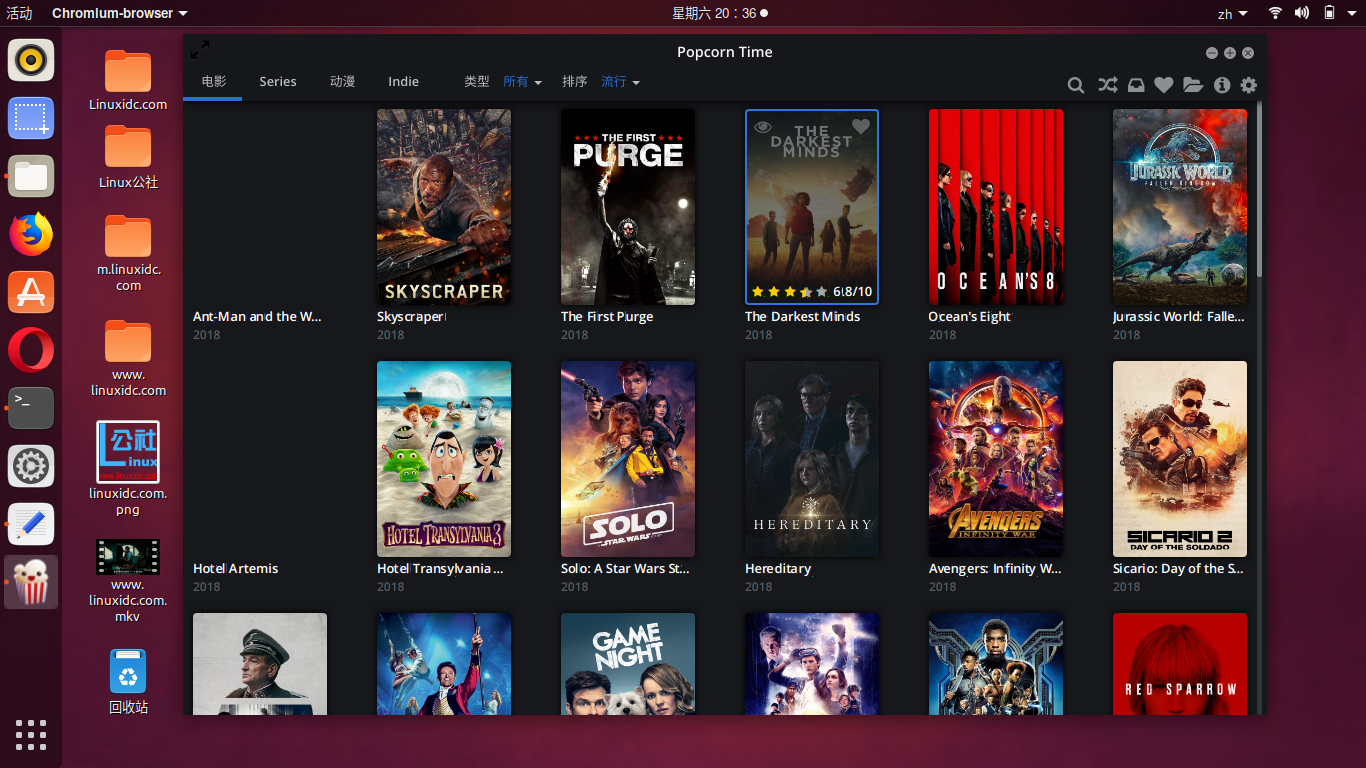1366x768 pixels.
Task: Open the Sicario 2 poster
Action: tap(1180, 459)
